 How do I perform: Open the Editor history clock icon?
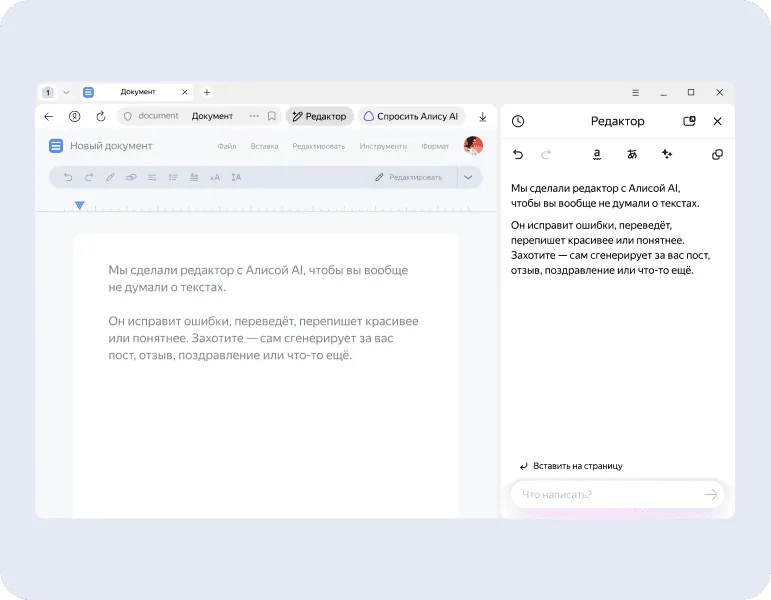pos(518,121)
